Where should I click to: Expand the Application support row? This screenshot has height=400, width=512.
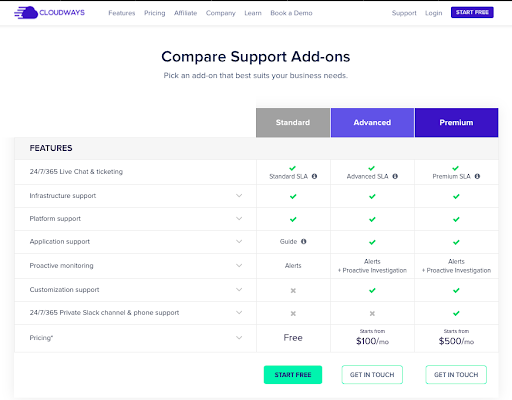coord(239,241)
